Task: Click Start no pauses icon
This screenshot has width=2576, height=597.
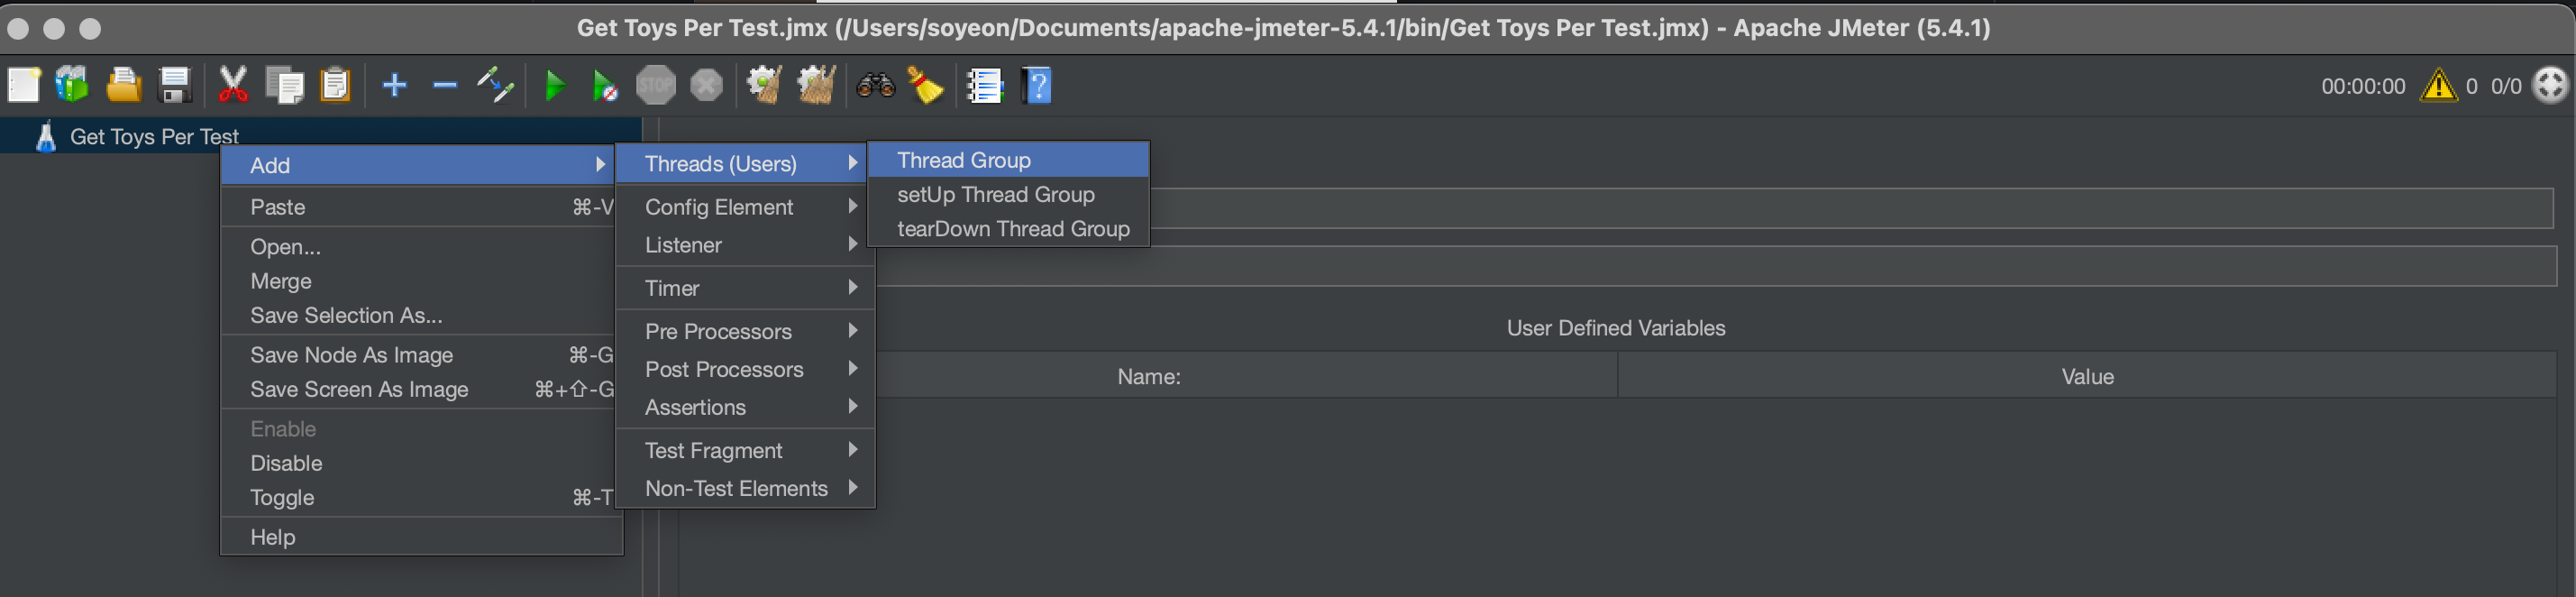Action: [604, 86]
